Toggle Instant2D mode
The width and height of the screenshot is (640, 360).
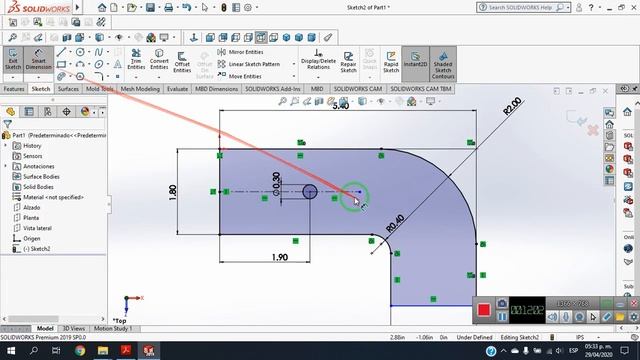415,60
